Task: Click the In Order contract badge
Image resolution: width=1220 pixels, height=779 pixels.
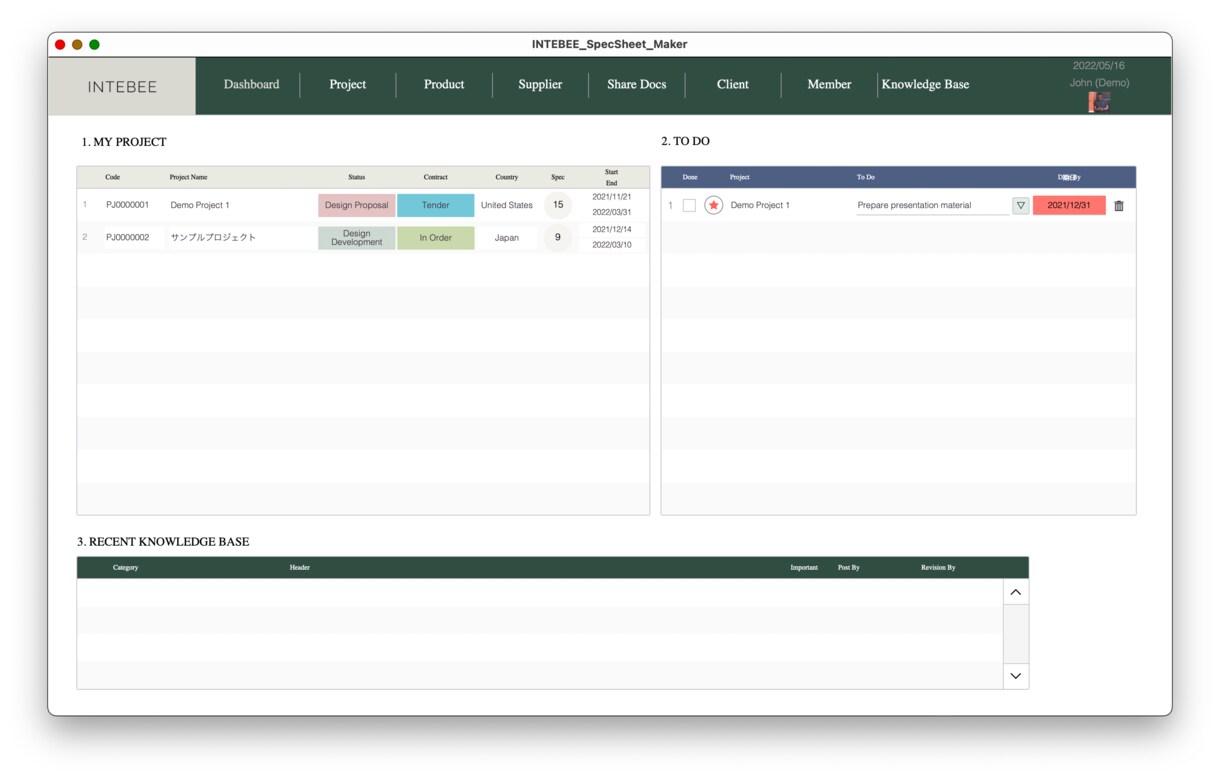Action: [x=435, y=238]
